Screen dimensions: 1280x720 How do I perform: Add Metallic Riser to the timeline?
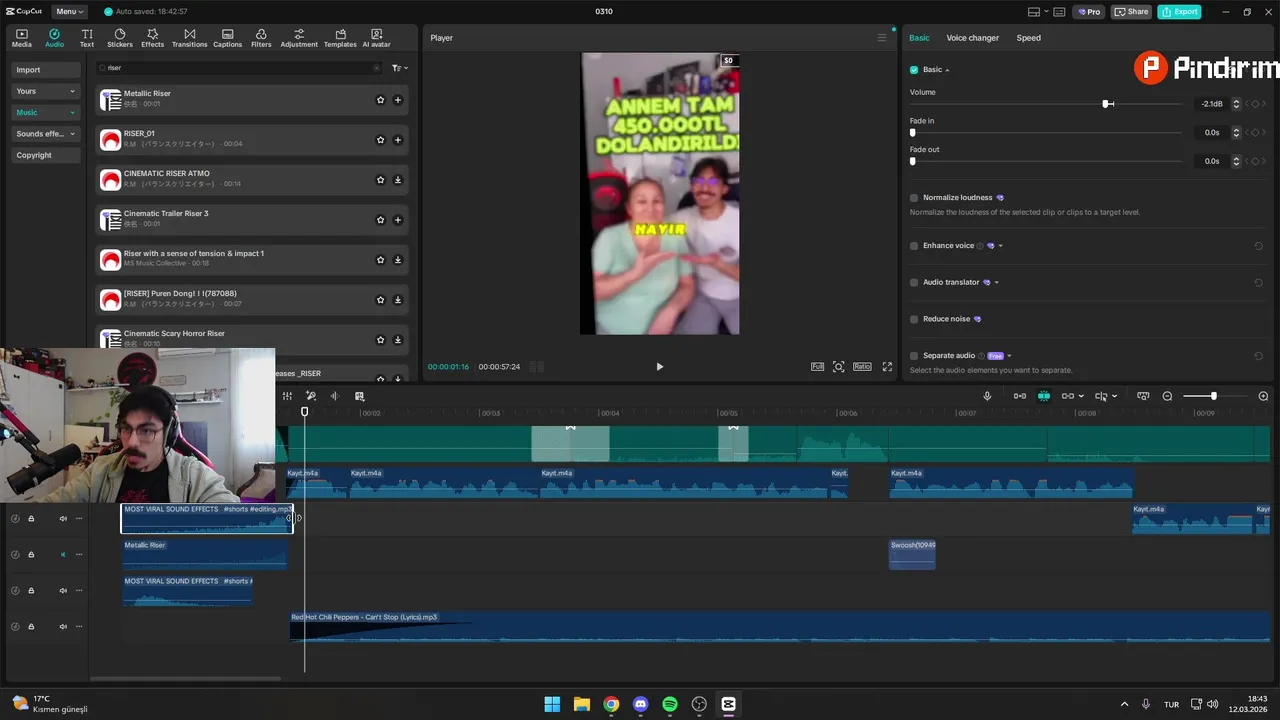point(398,100)
